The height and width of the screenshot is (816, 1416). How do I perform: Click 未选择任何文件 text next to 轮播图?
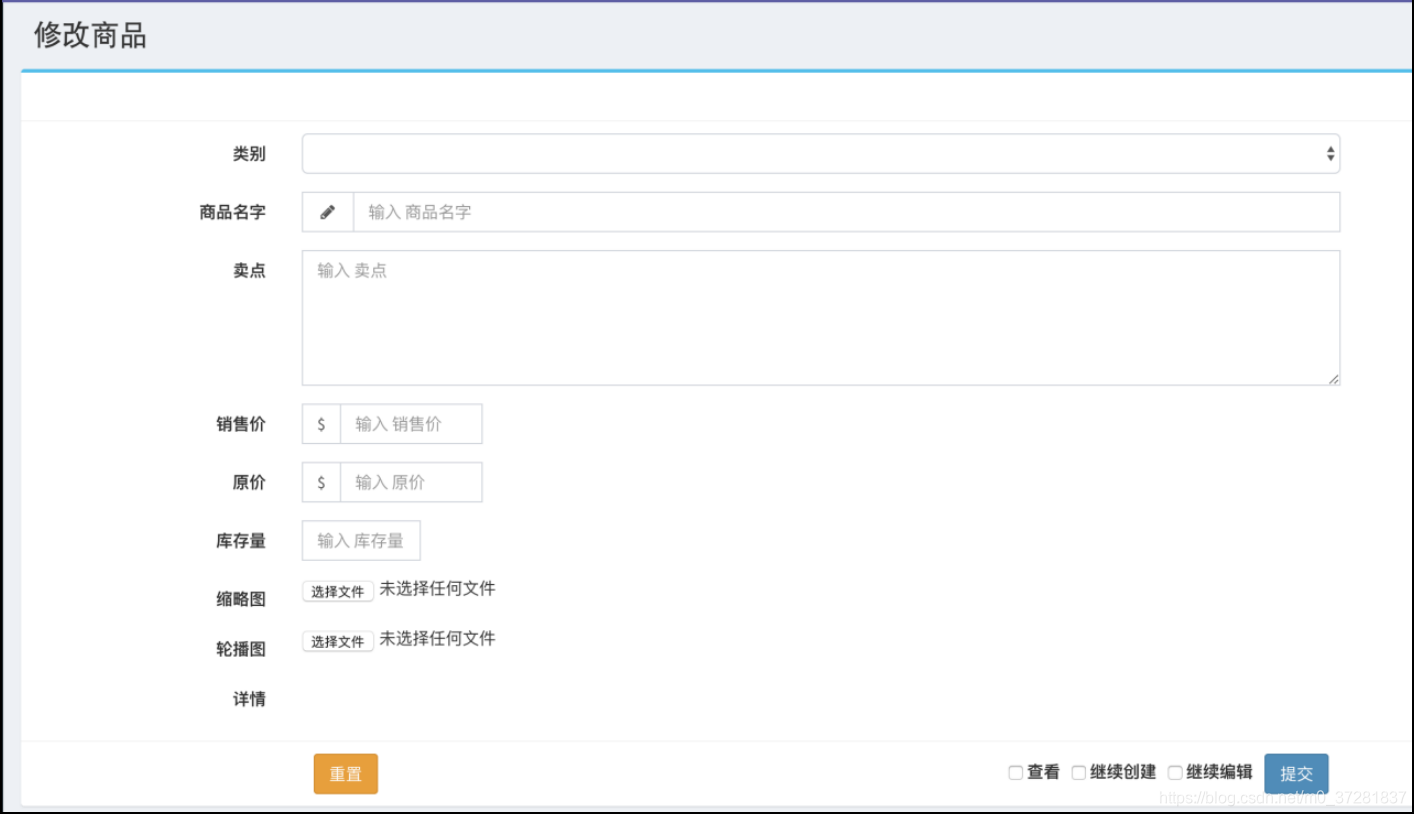click(x=437, y=639)
